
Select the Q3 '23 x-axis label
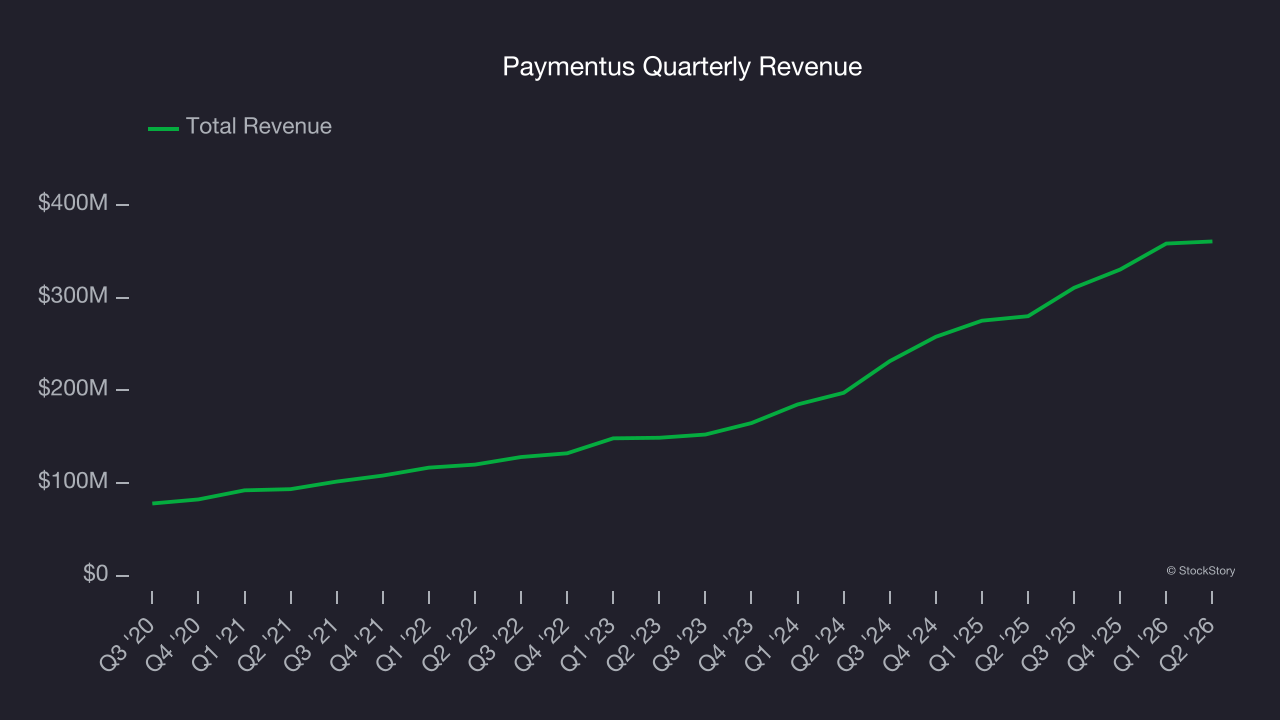(679, 642)
